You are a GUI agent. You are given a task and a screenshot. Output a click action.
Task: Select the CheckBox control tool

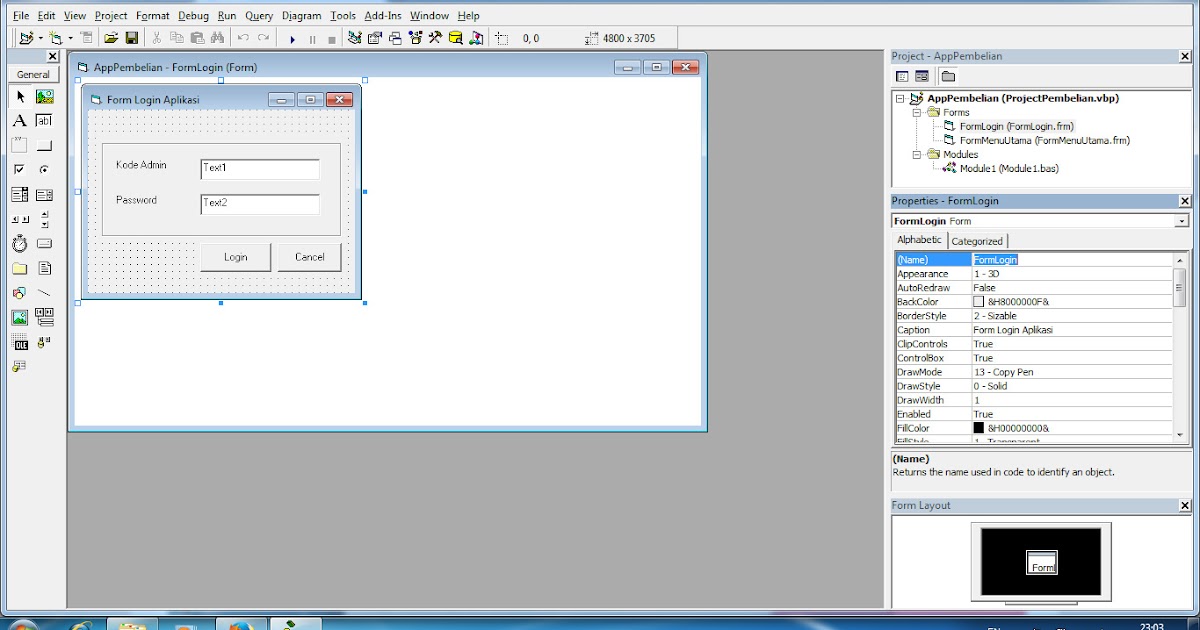click(18, 170)
